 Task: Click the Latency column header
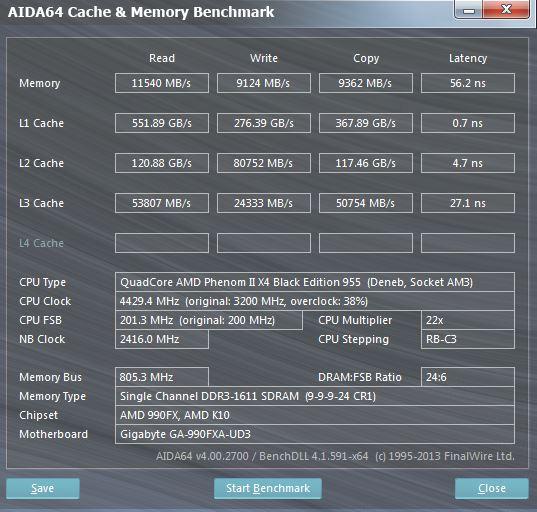[468, 59]
